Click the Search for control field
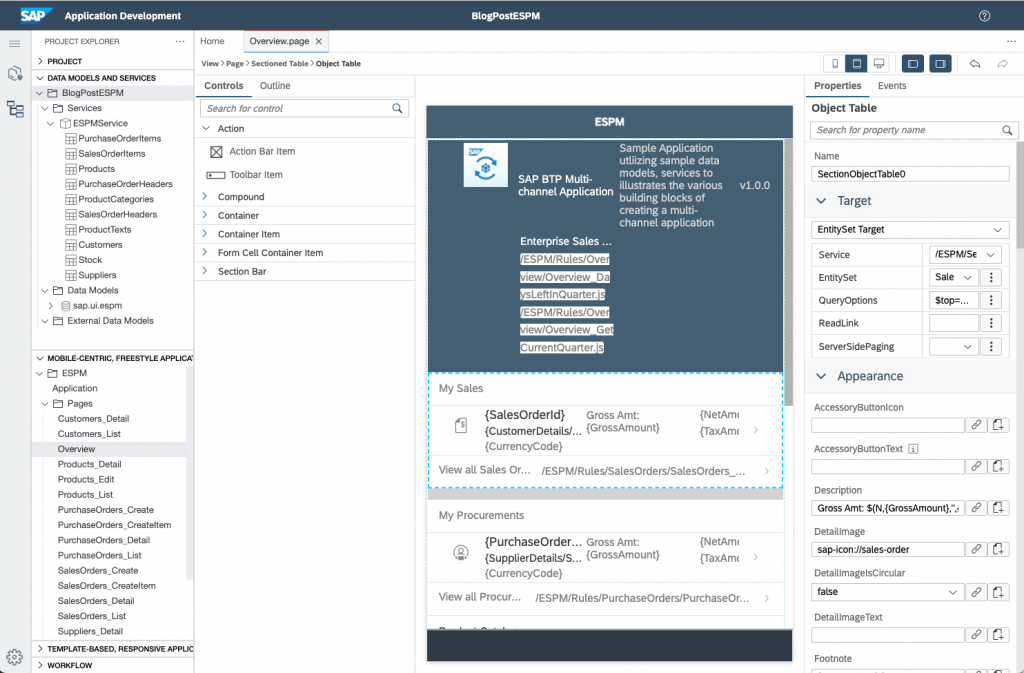The height and width of the screenshot is (673, 1024). click(x=304, y=108)
